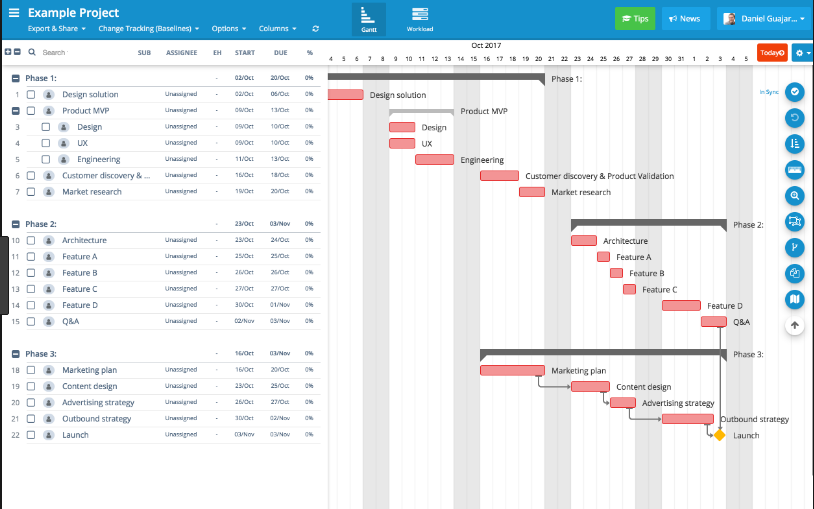The width and height of the screenshot is (814, 509).
Task: Tick the checkbox for Feature A
Action: (x=31, y=257)
